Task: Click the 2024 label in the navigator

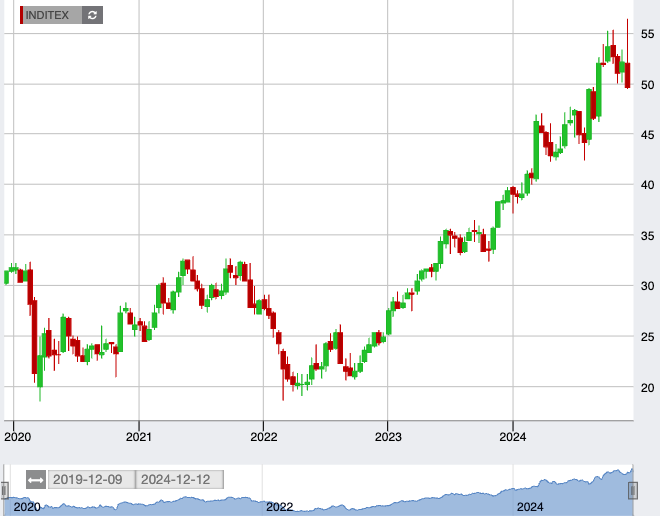Action: (x=530, y=507)
